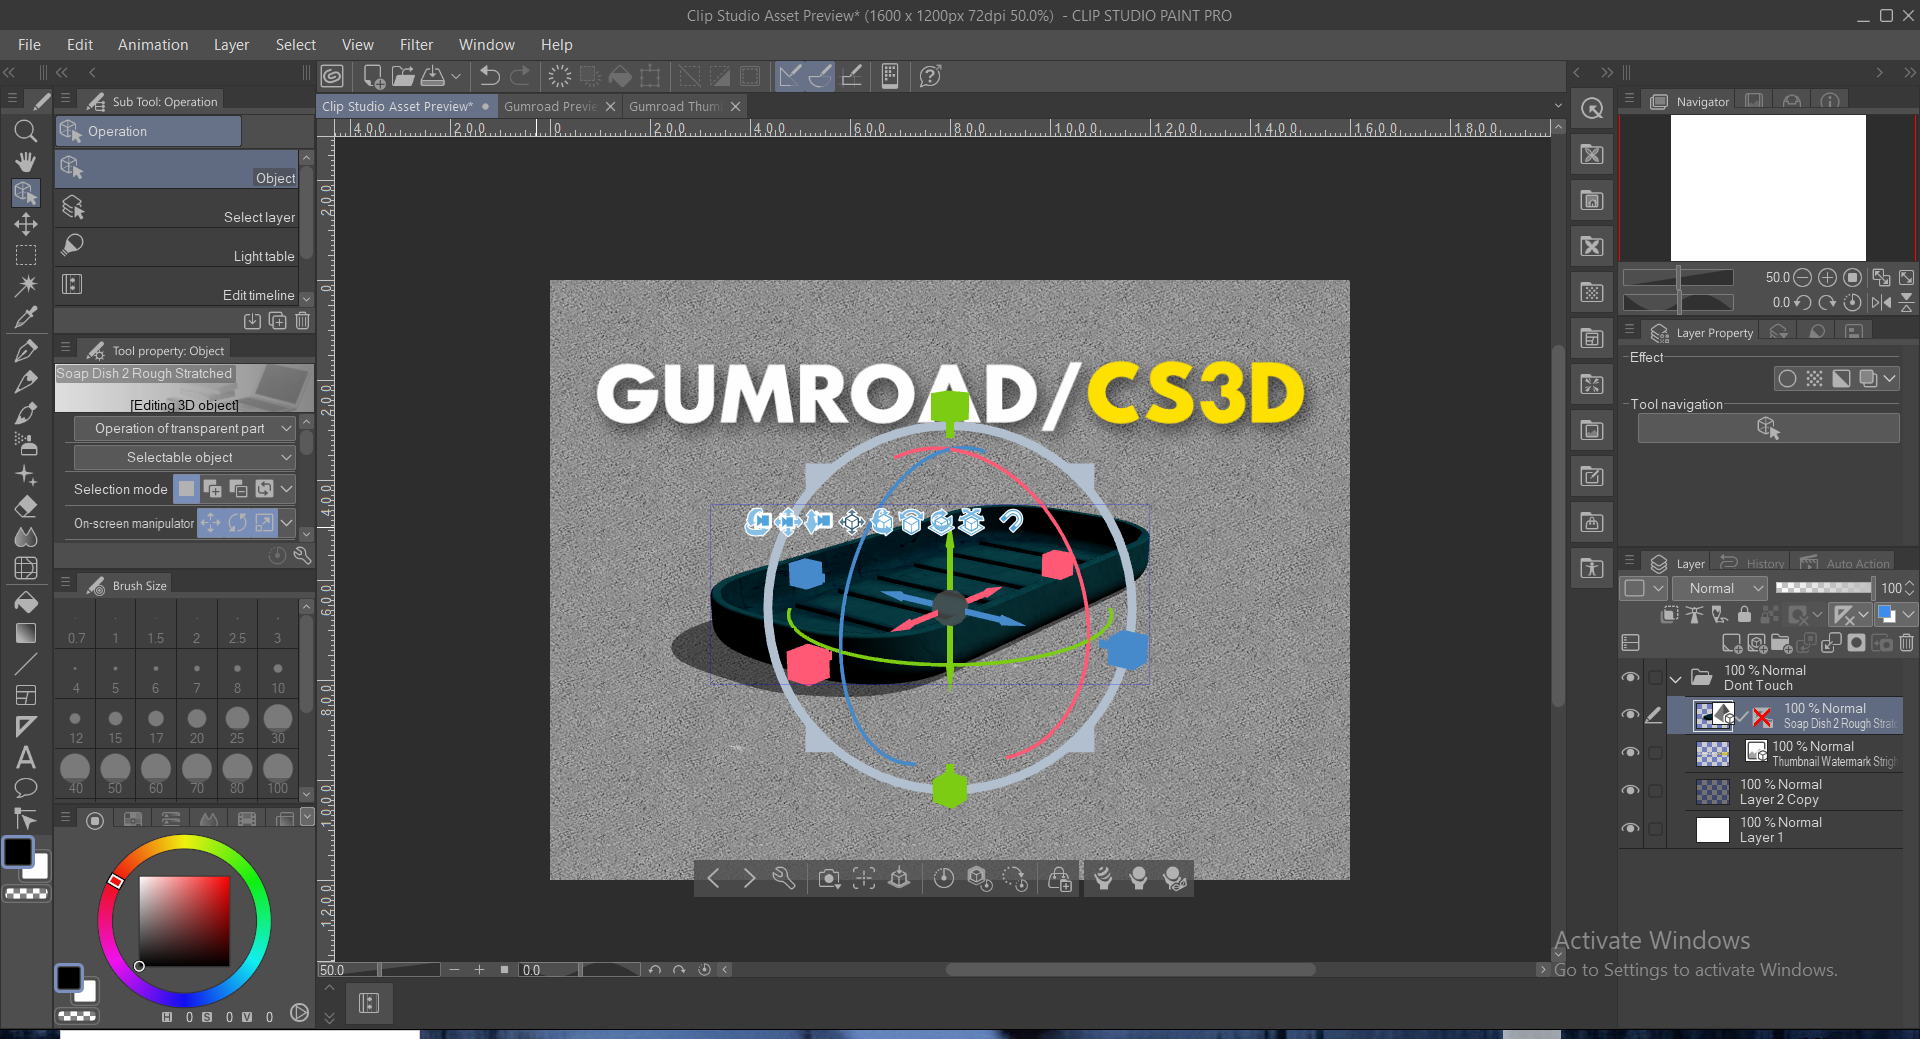Toggle Snap to Ruler in command bar
The image size is (1920, 1039).
[x=790, y=76]
